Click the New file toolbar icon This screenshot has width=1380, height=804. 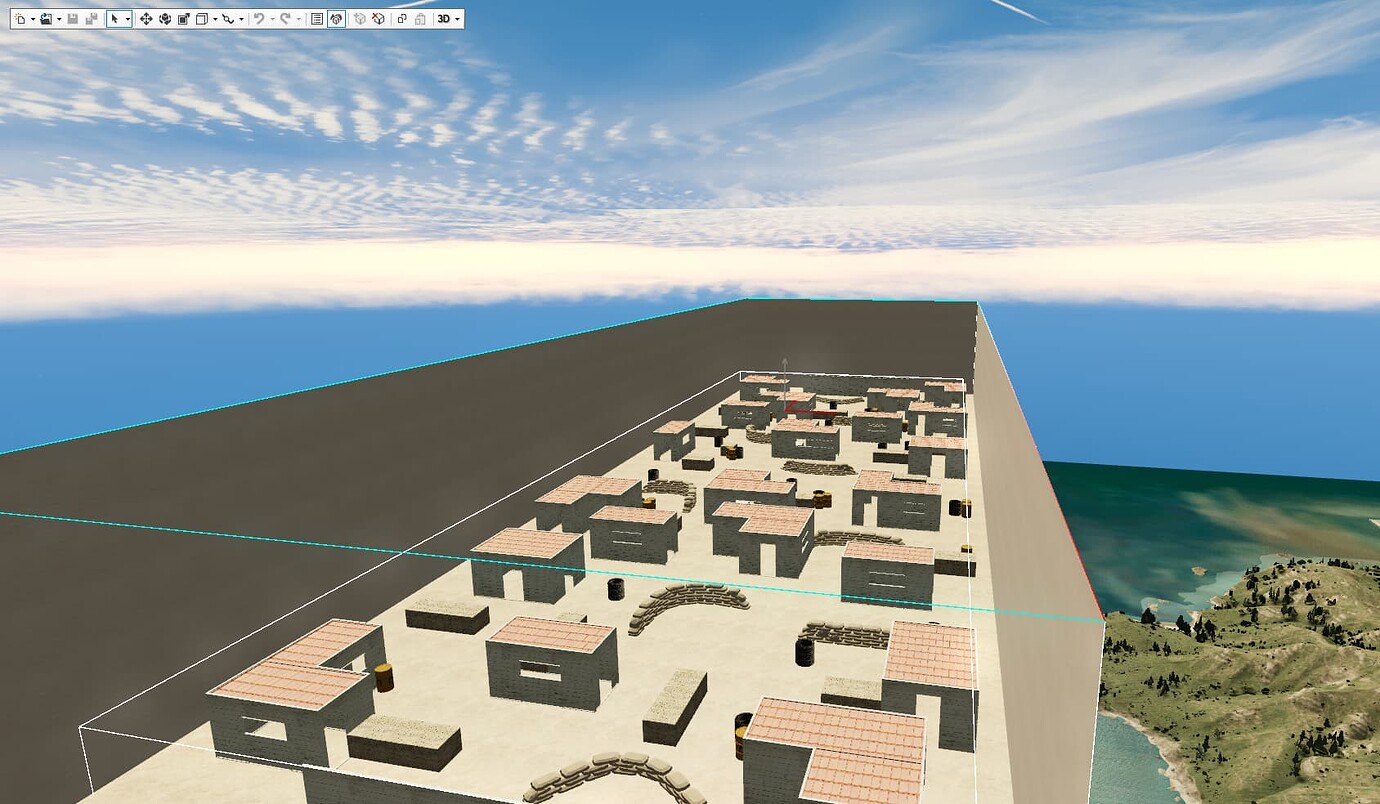[20, 19]
